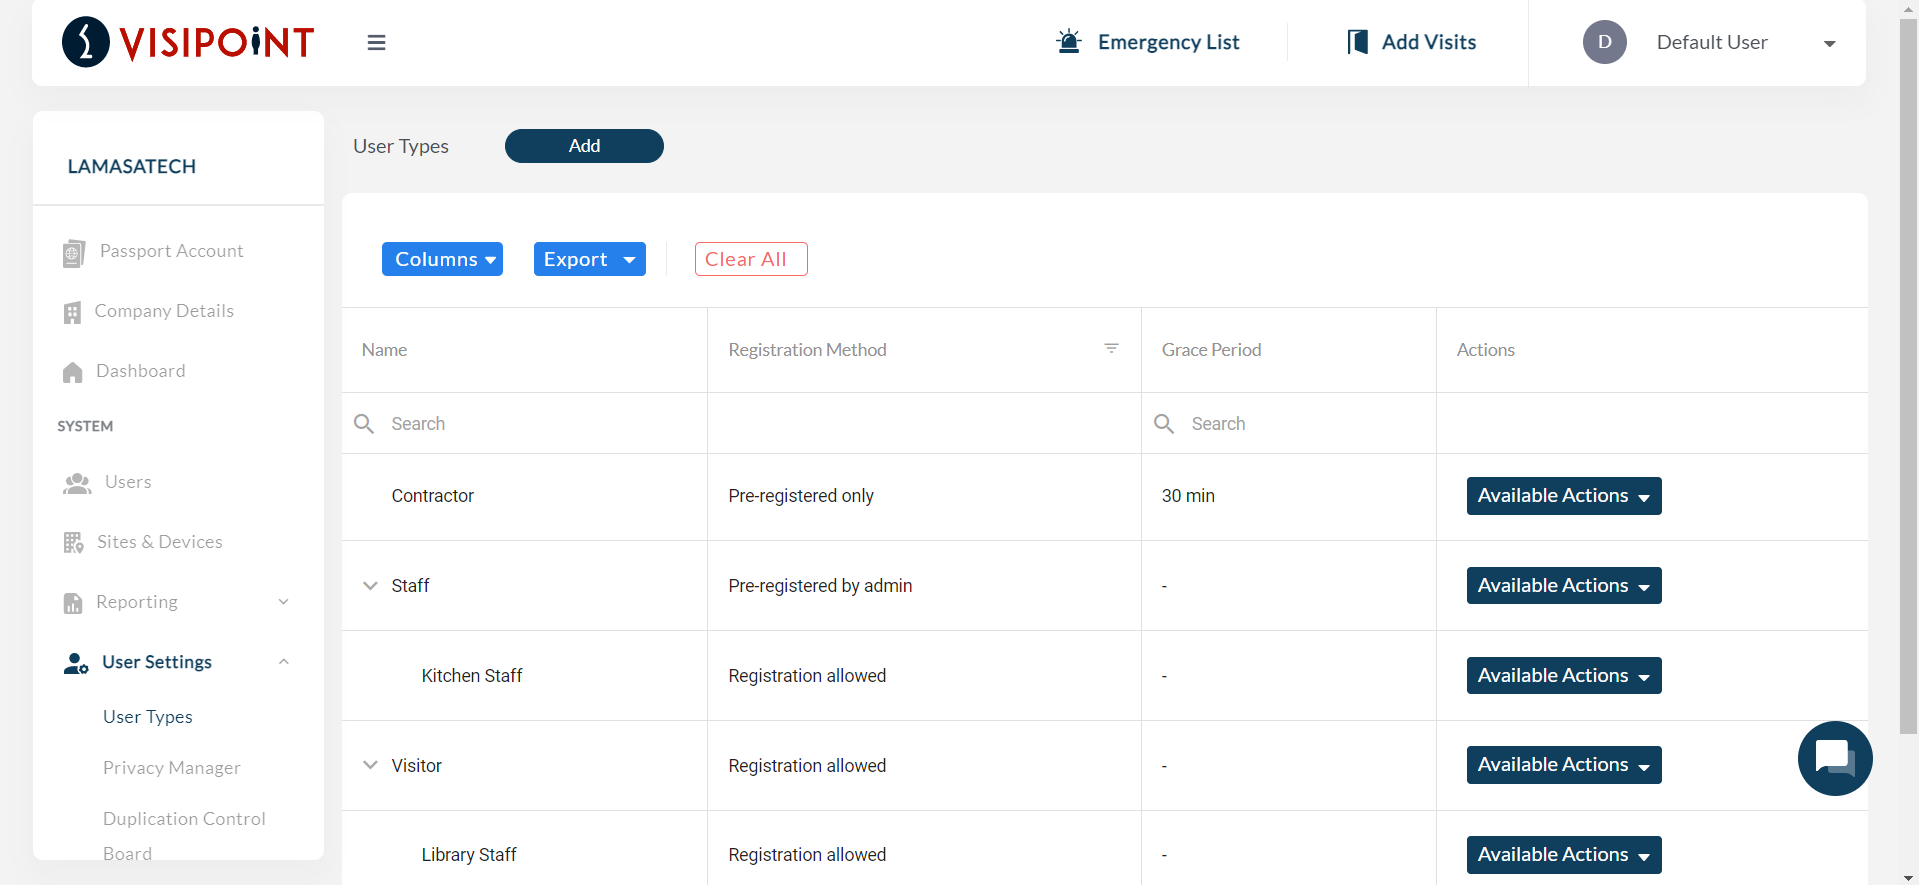Viewport: 1919px width, 885px height.
Task: Click the VisiPoint logo
Action: [x=189, y=42]
